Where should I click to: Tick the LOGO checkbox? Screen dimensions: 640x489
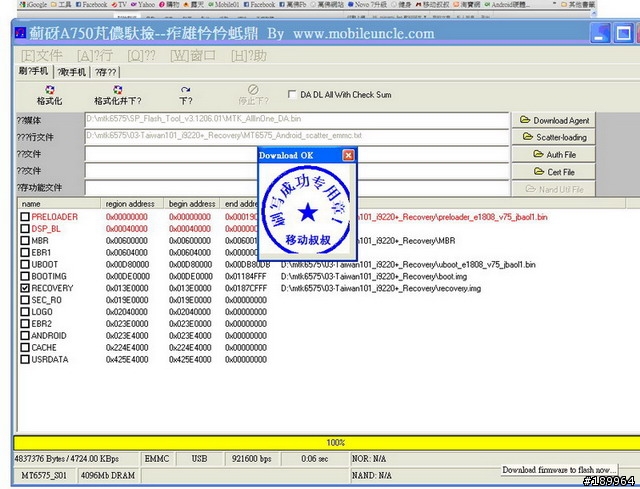pyautogui.click(x=25, y=312)
